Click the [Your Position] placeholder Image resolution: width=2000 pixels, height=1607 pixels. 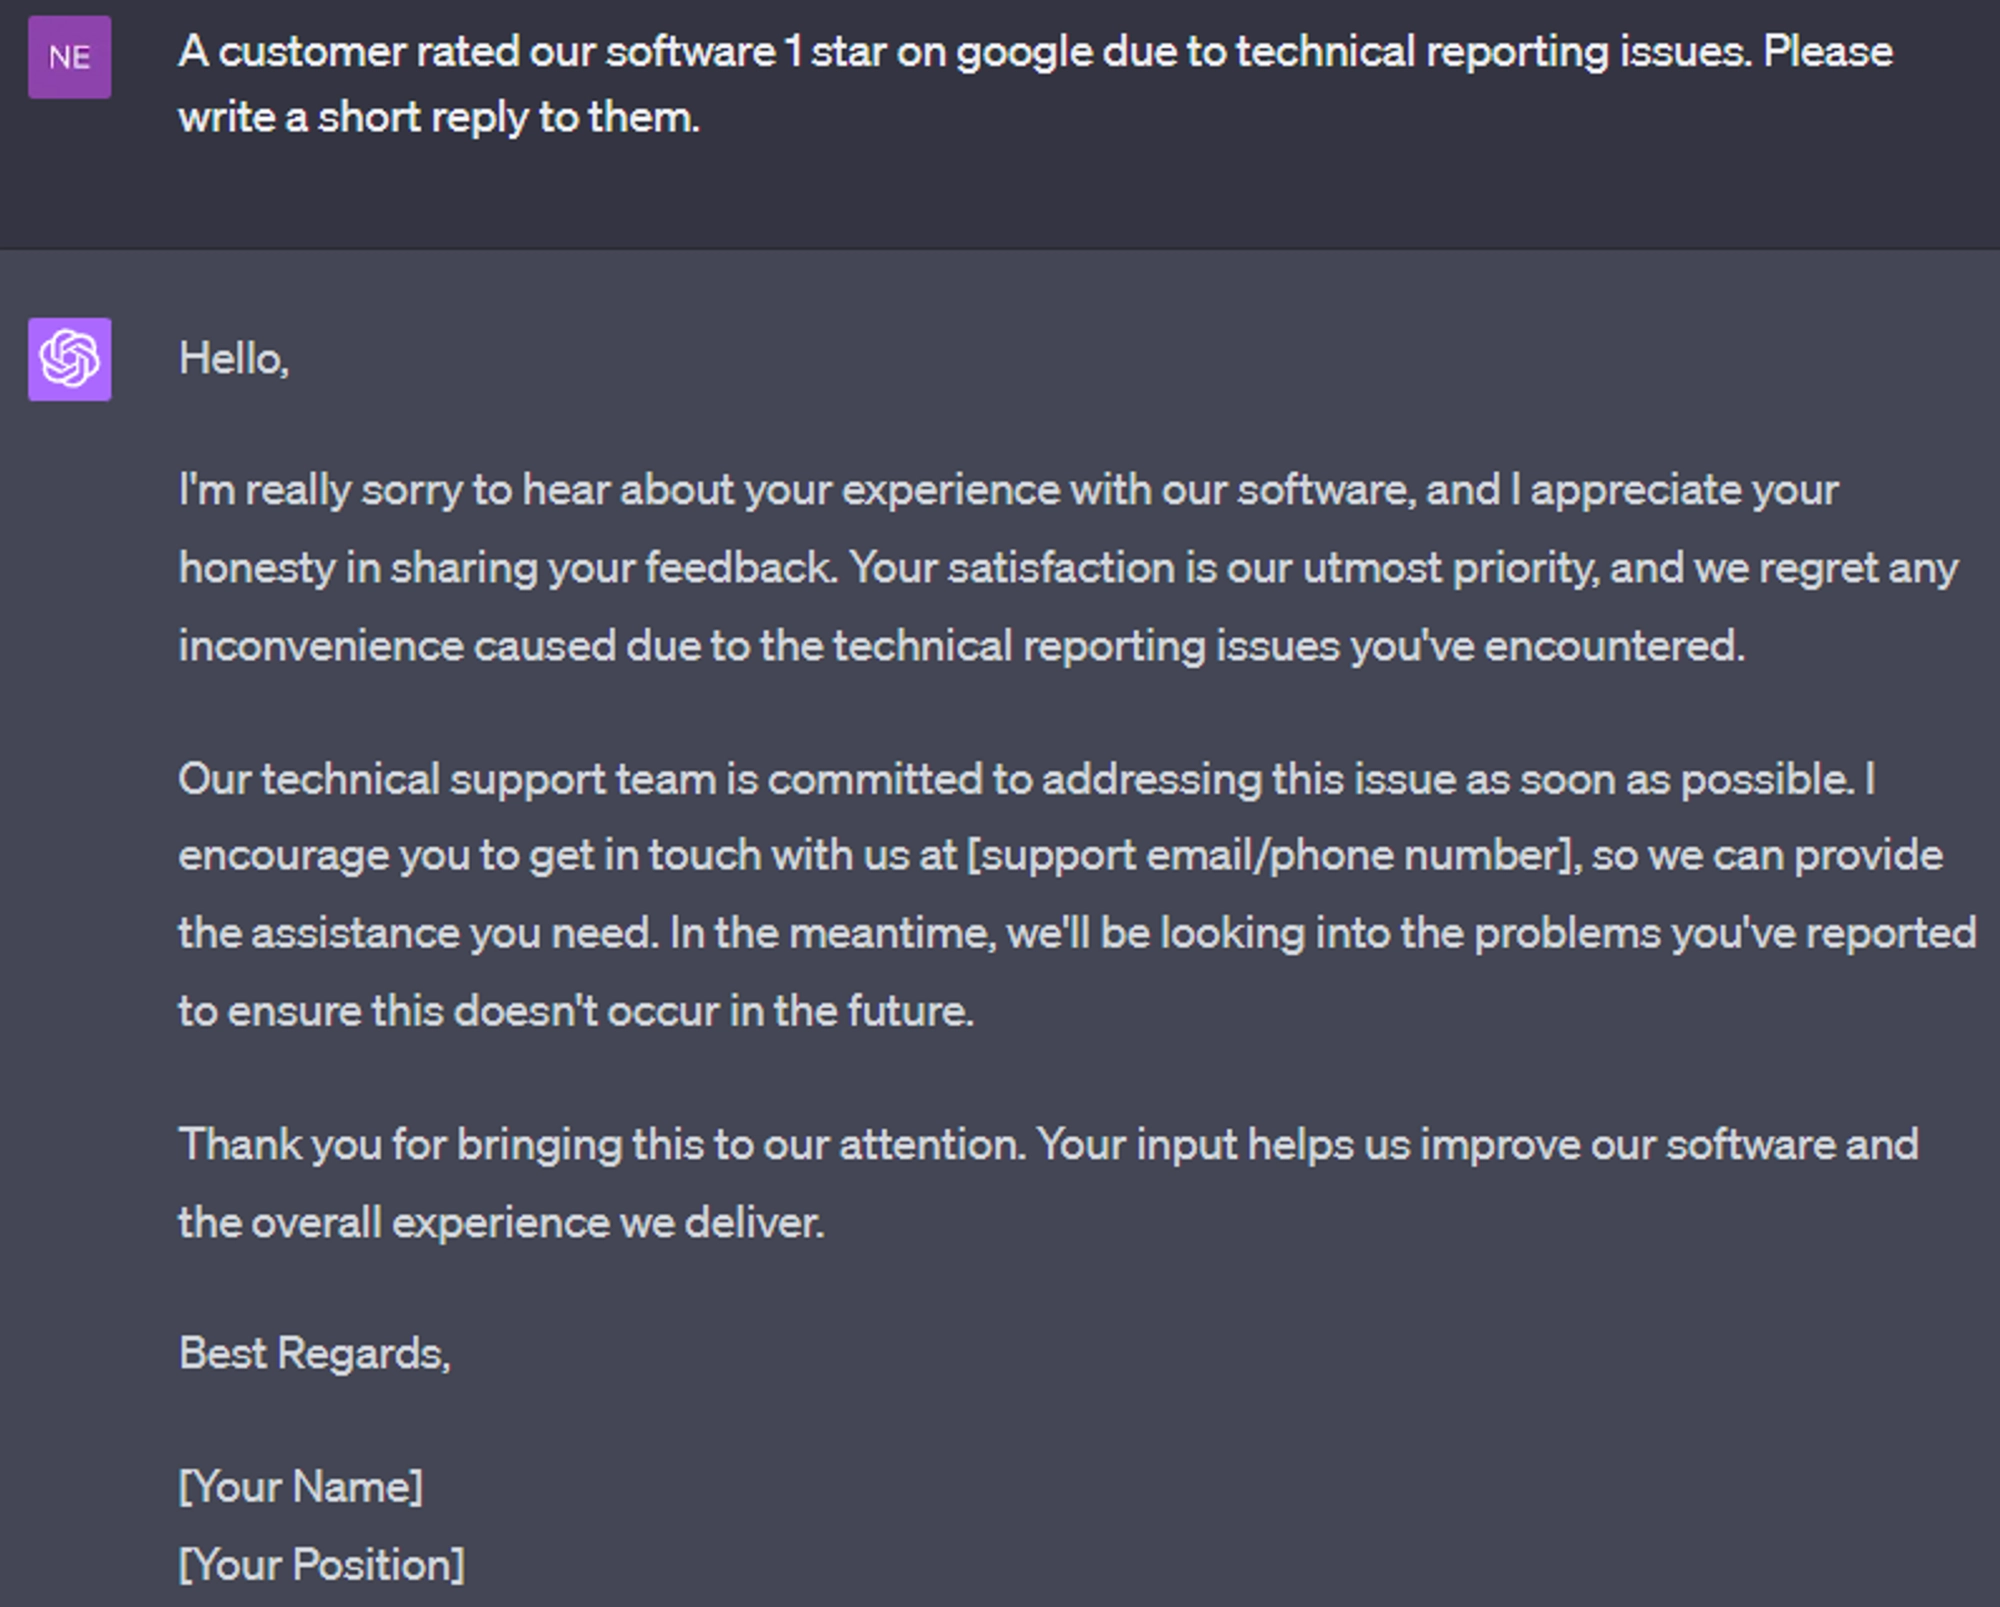(x=321, y=1565)
